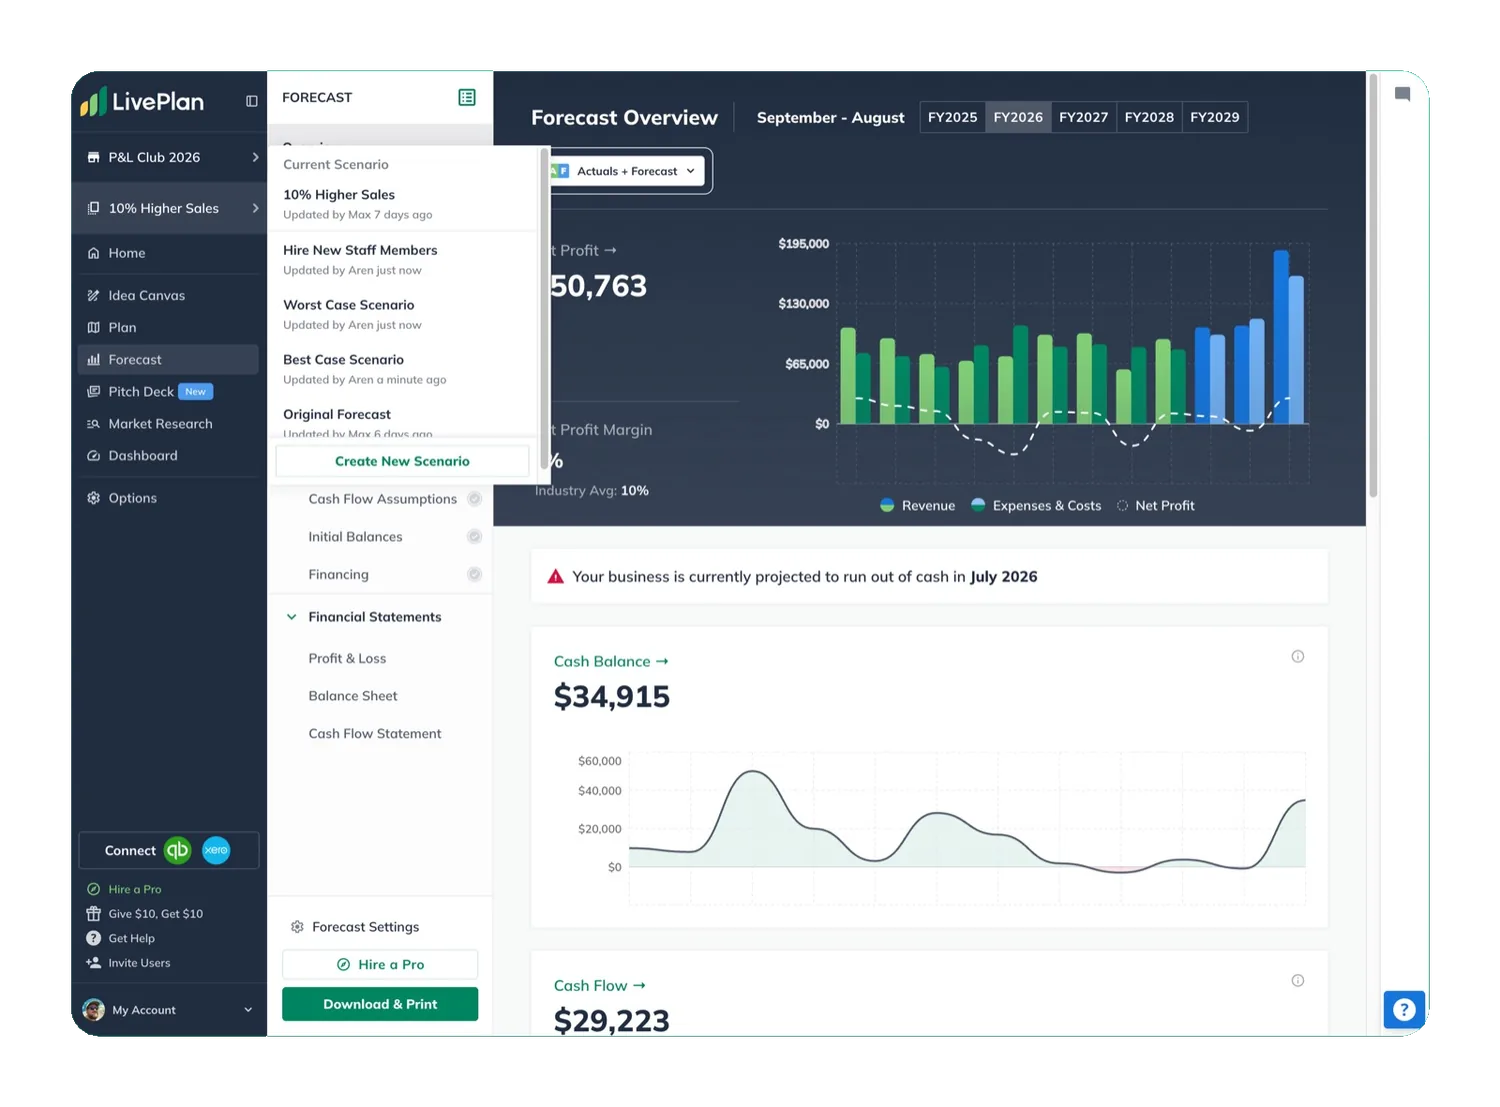
Task: Click the New badge on Pitch Deck
Action: coord(196,391)
